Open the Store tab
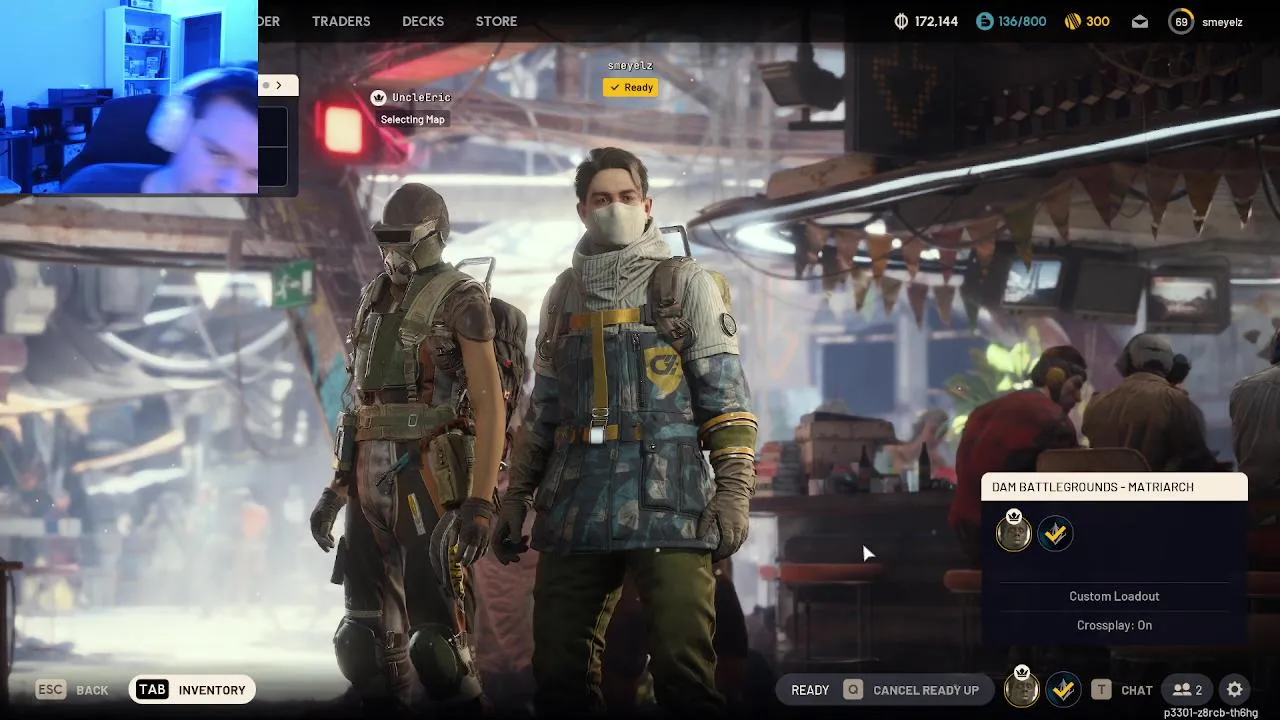The height and width of the screenshot is (720, 1280). (496, 21)
